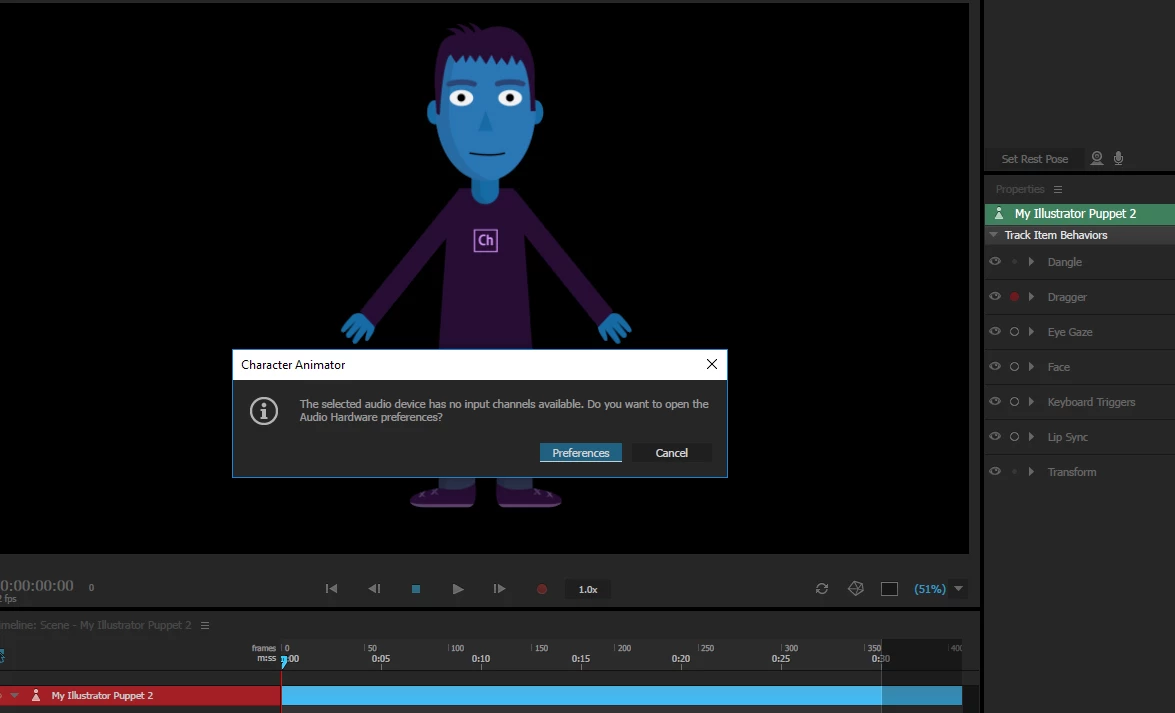Click the 0:00:00:00 timecode display
This screenshot has height=713, width=1175.
(37, 586)
